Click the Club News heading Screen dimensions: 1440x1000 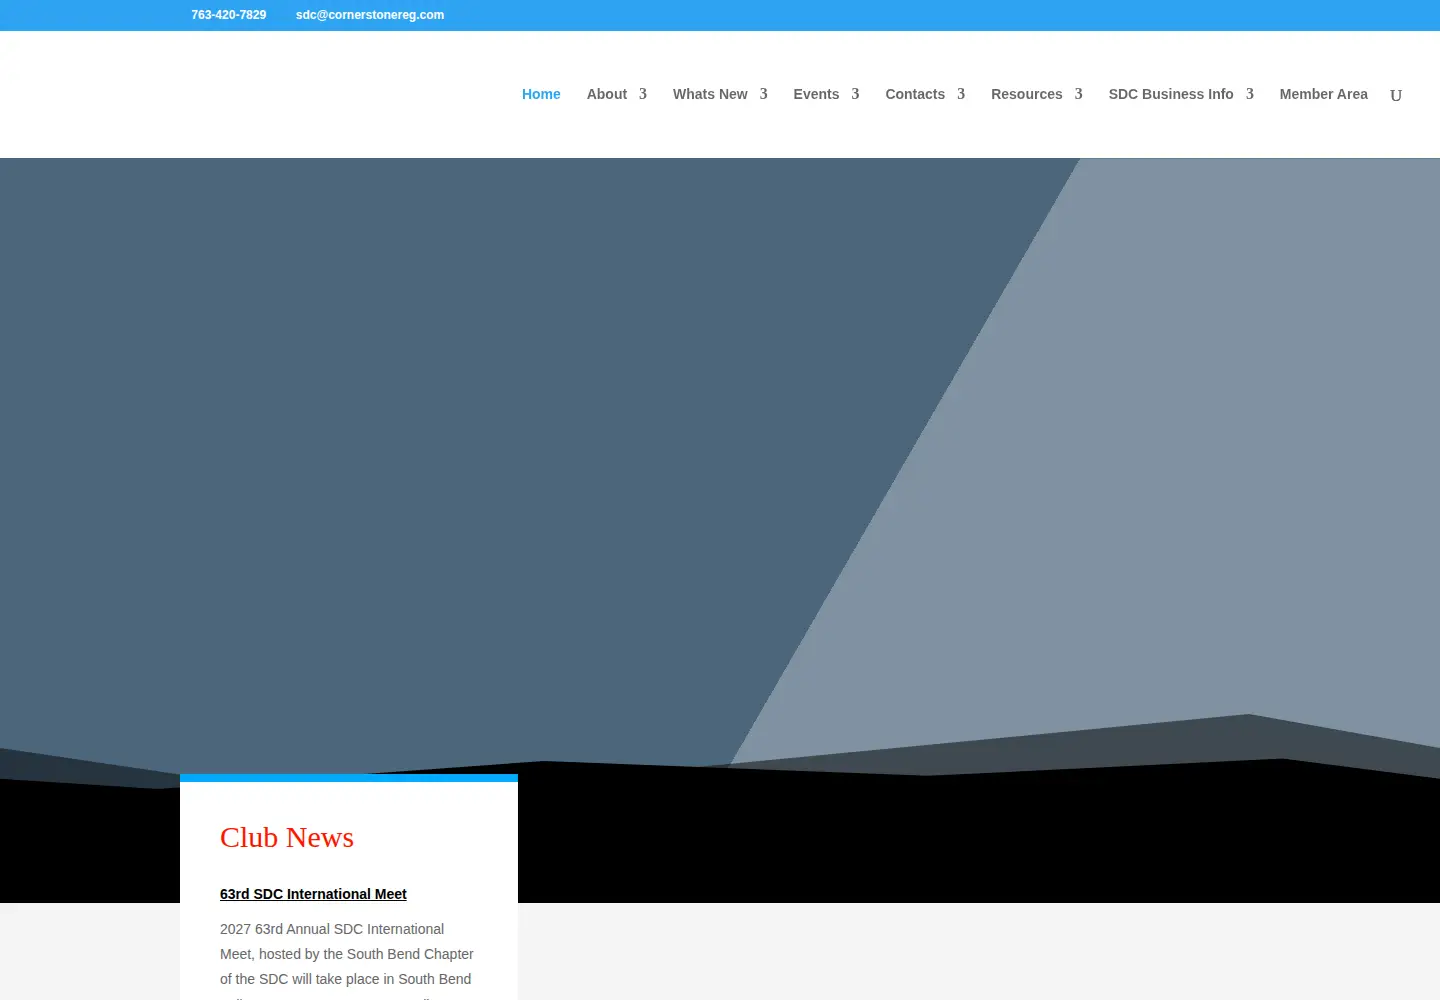287,837
